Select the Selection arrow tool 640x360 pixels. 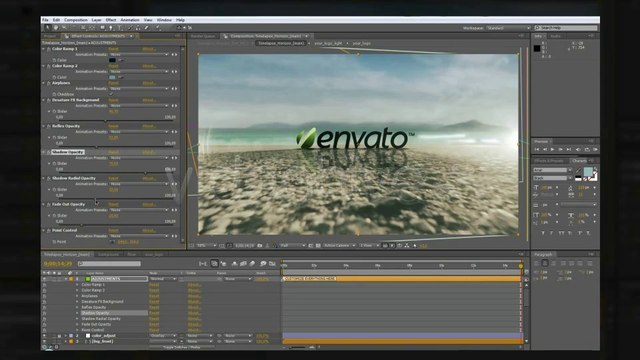[48, 28]
